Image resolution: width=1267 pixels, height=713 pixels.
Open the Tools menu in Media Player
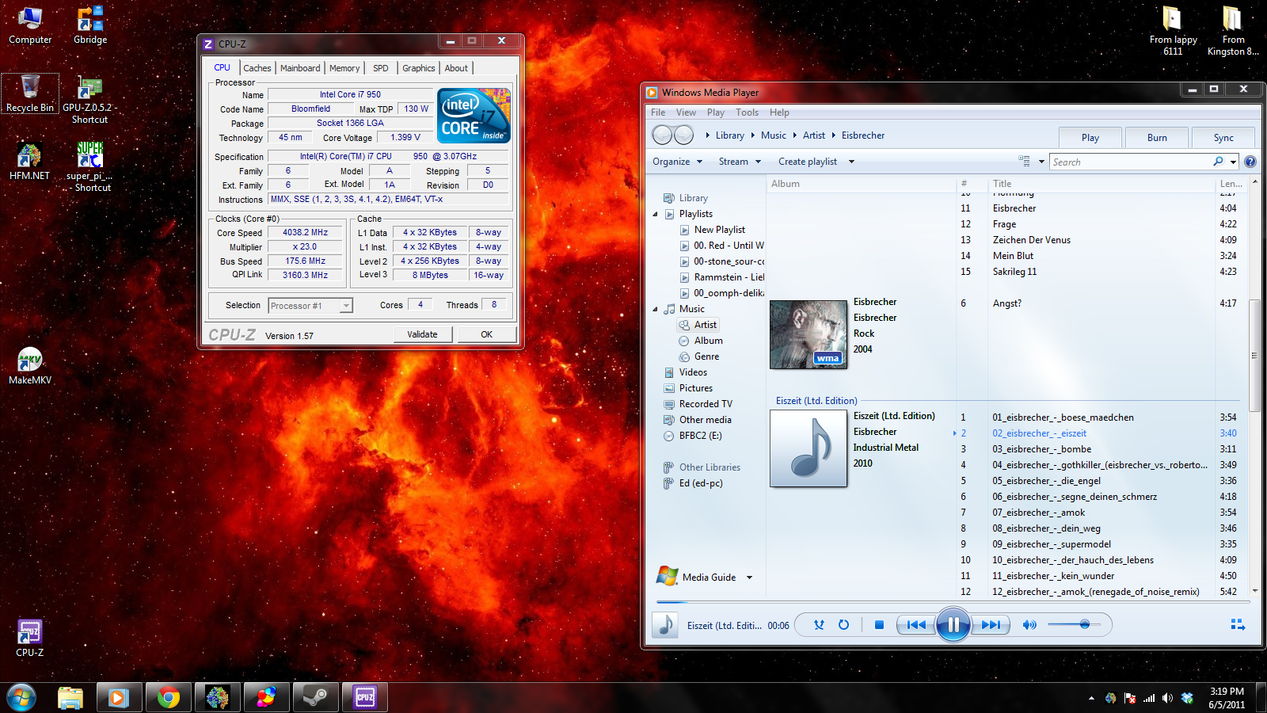(747, 113)
